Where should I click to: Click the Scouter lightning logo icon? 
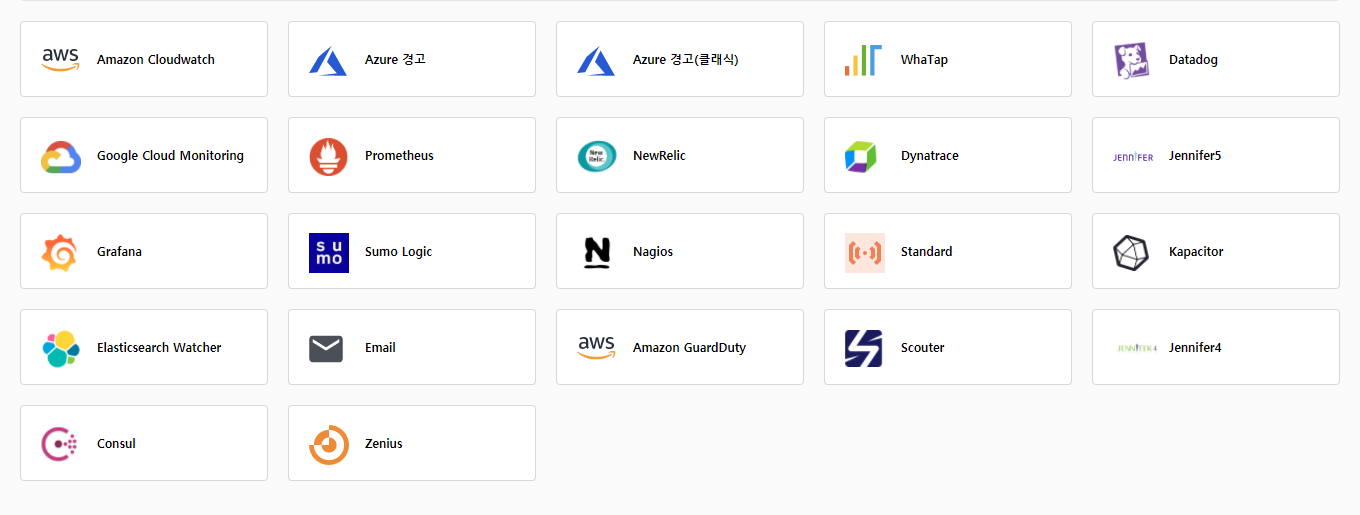click(x=863, y=348)
